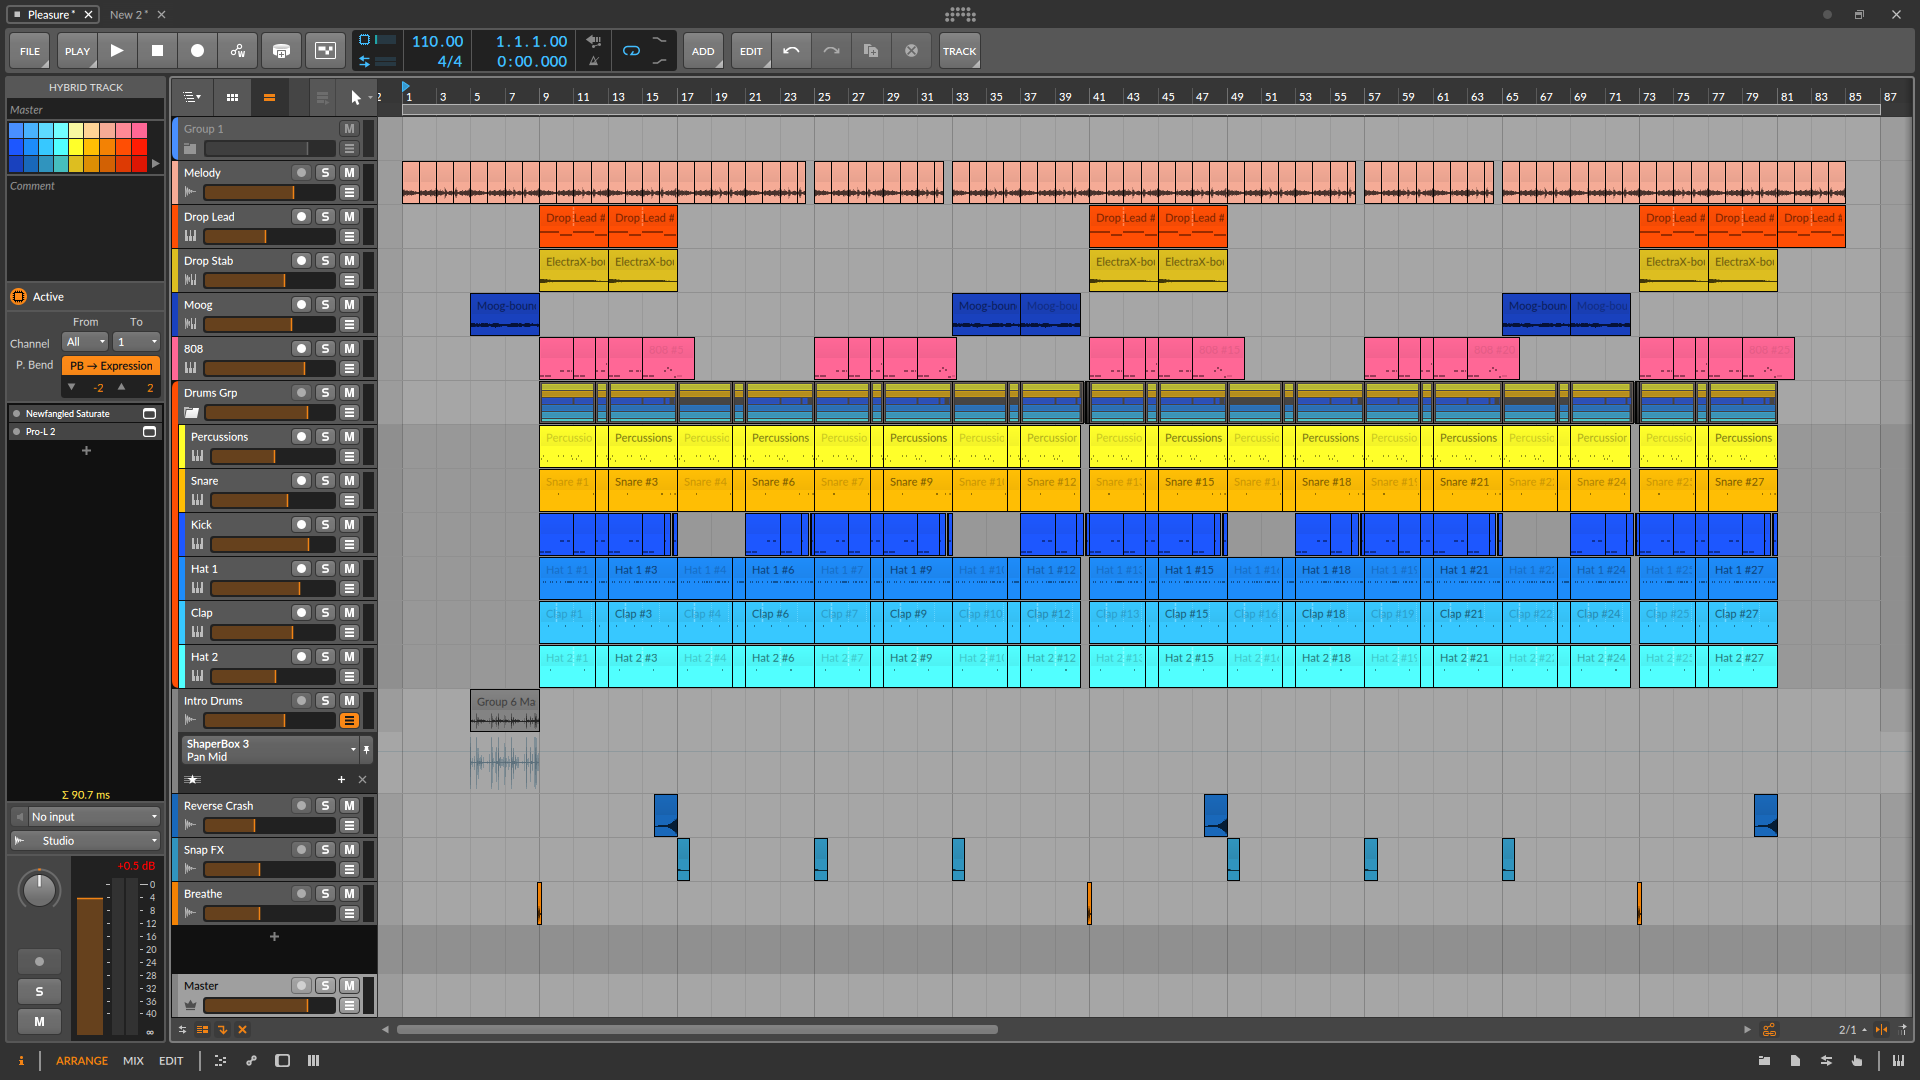
Task: Click the undo arrow icon
Action: click(791, 51)
